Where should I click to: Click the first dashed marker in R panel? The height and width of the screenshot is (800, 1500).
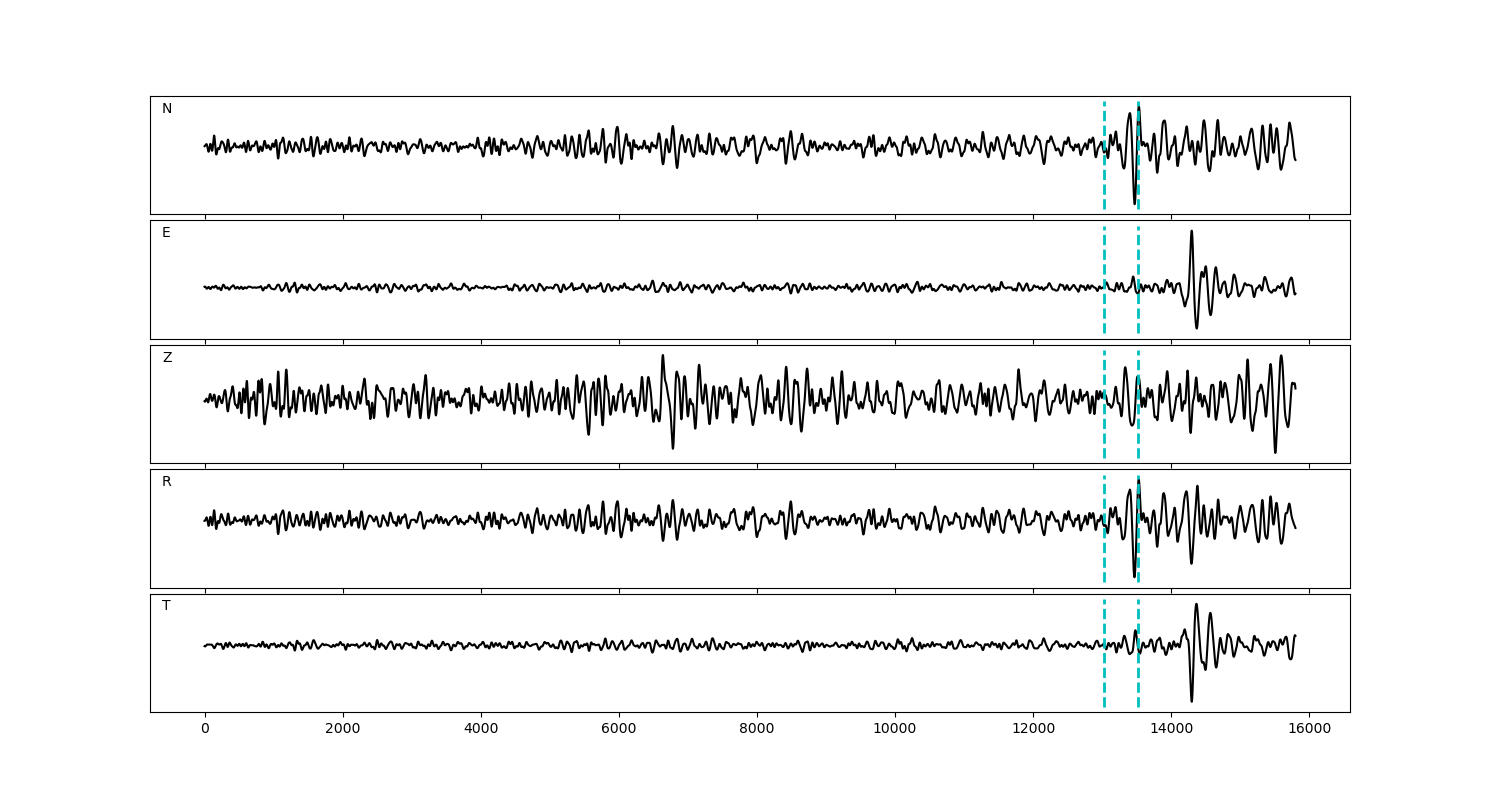click(1104, 528)
